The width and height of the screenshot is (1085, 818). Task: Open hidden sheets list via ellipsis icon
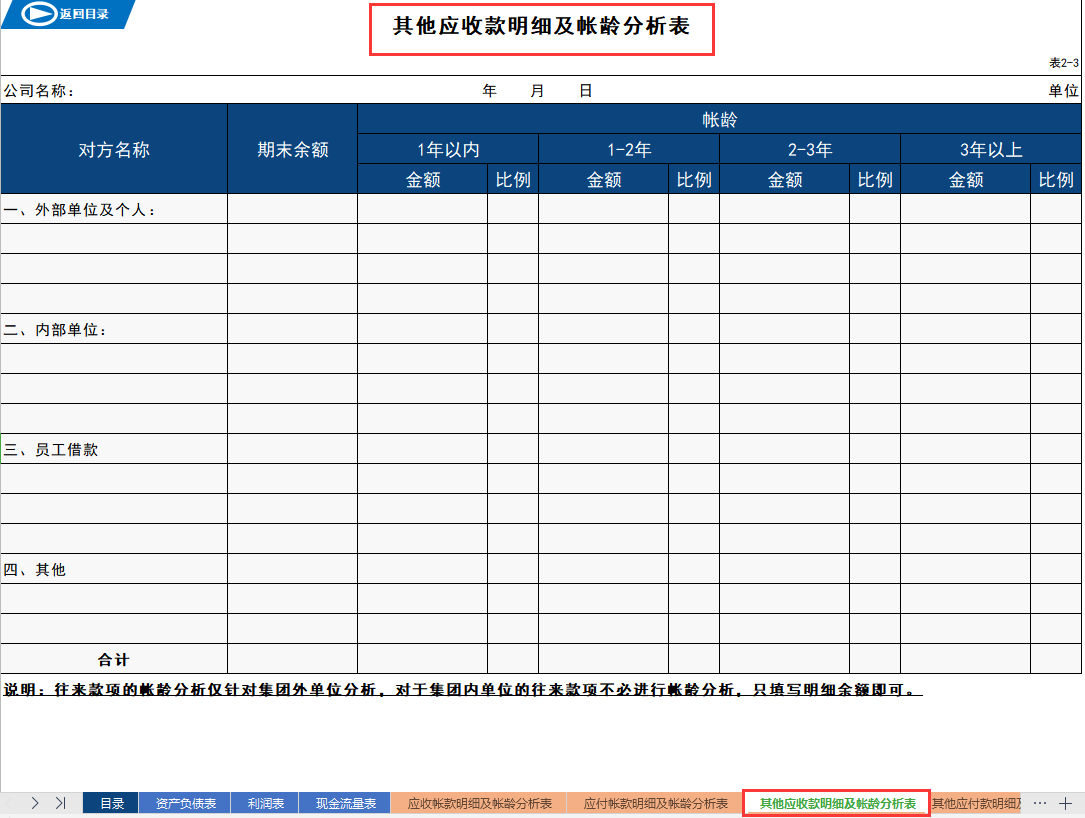[1038, 802]
